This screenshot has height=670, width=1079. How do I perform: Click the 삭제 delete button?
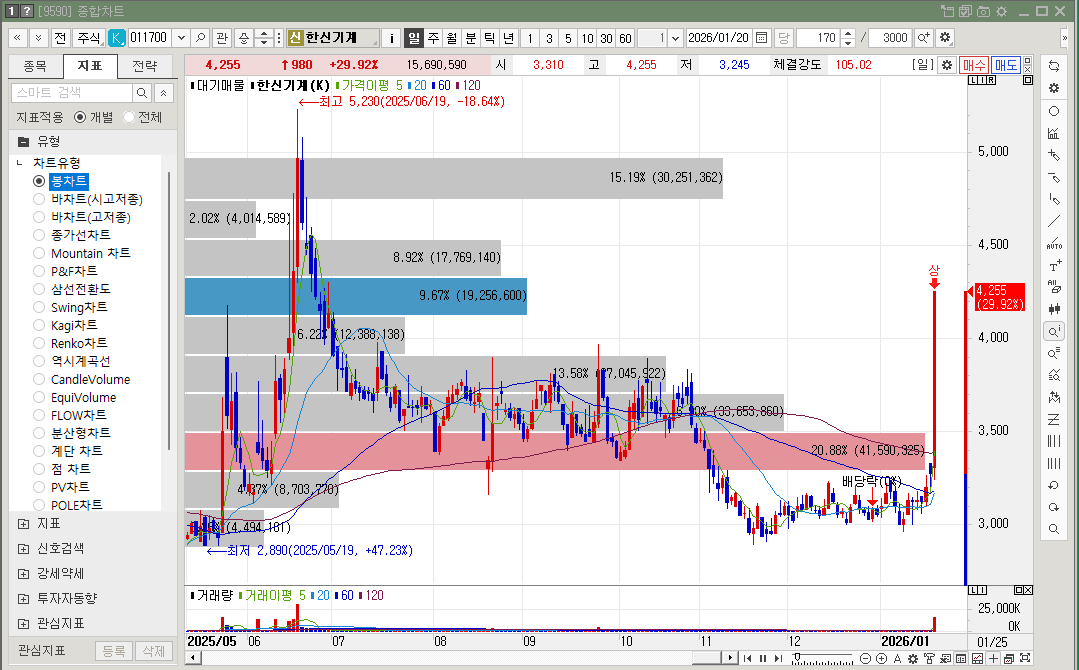153,650
